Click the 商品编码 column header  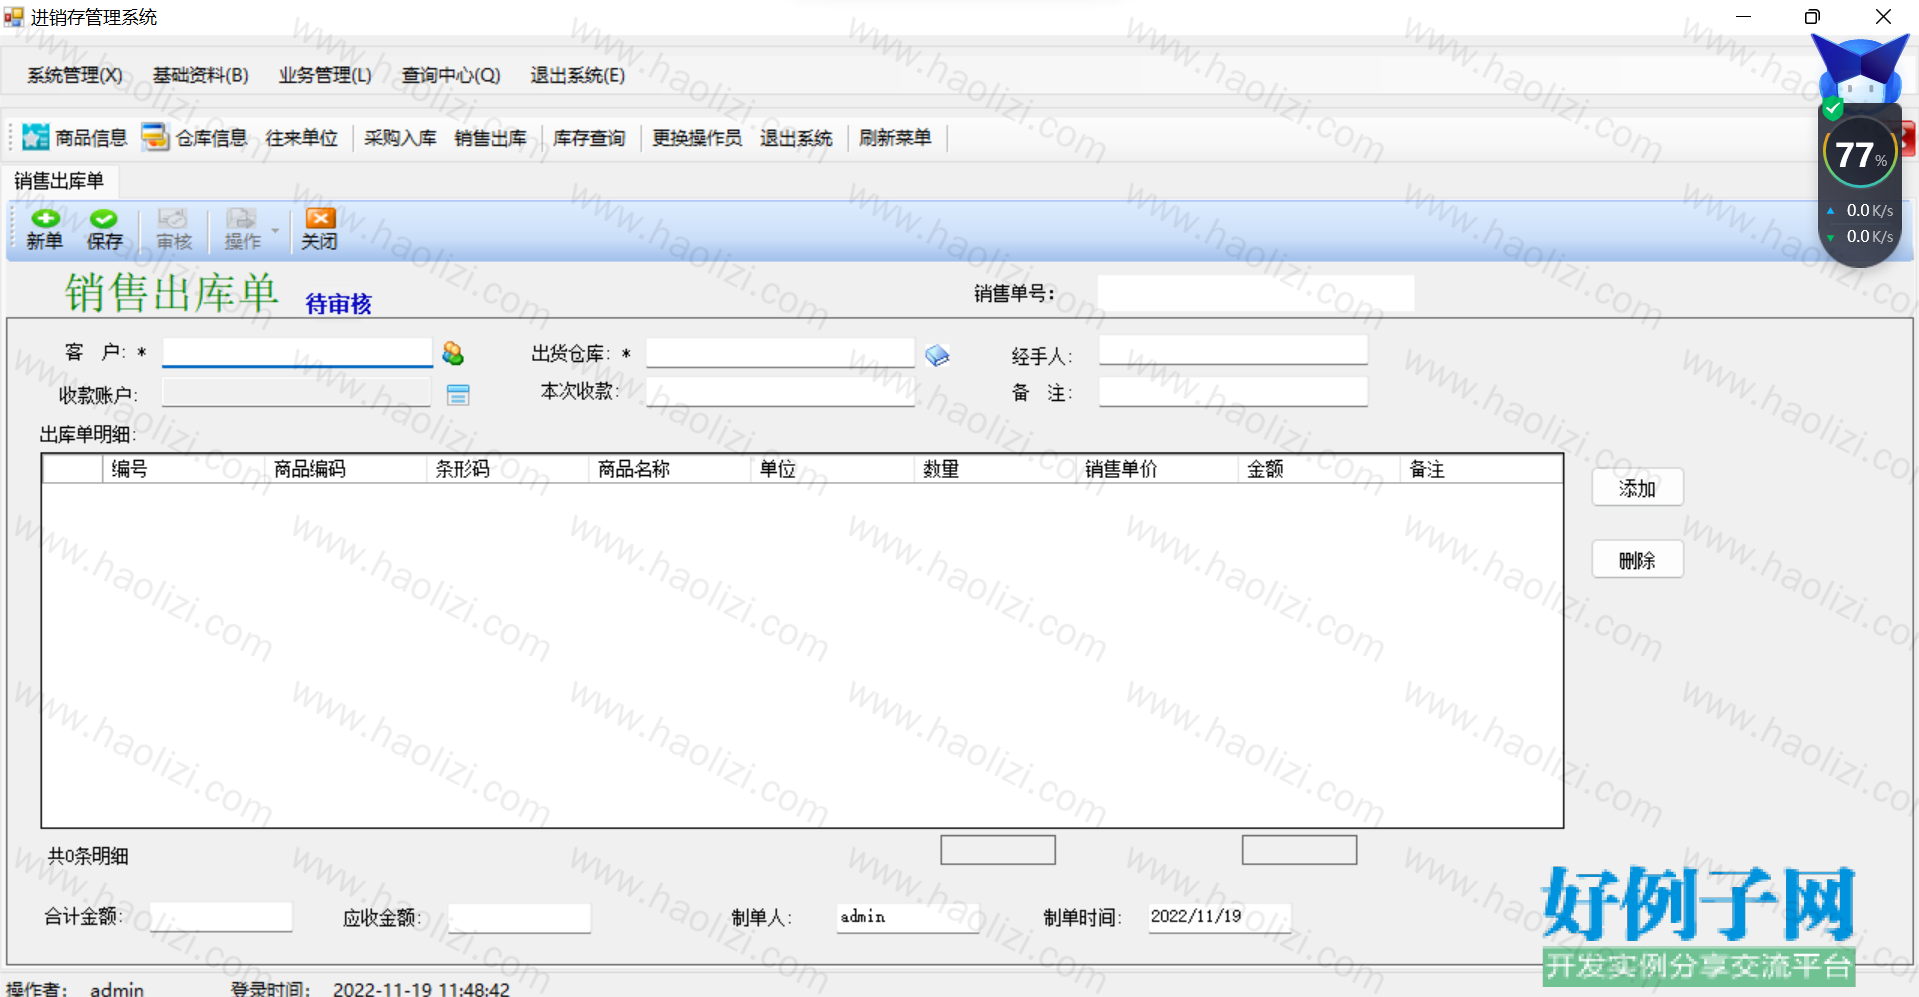click(346, 469)
